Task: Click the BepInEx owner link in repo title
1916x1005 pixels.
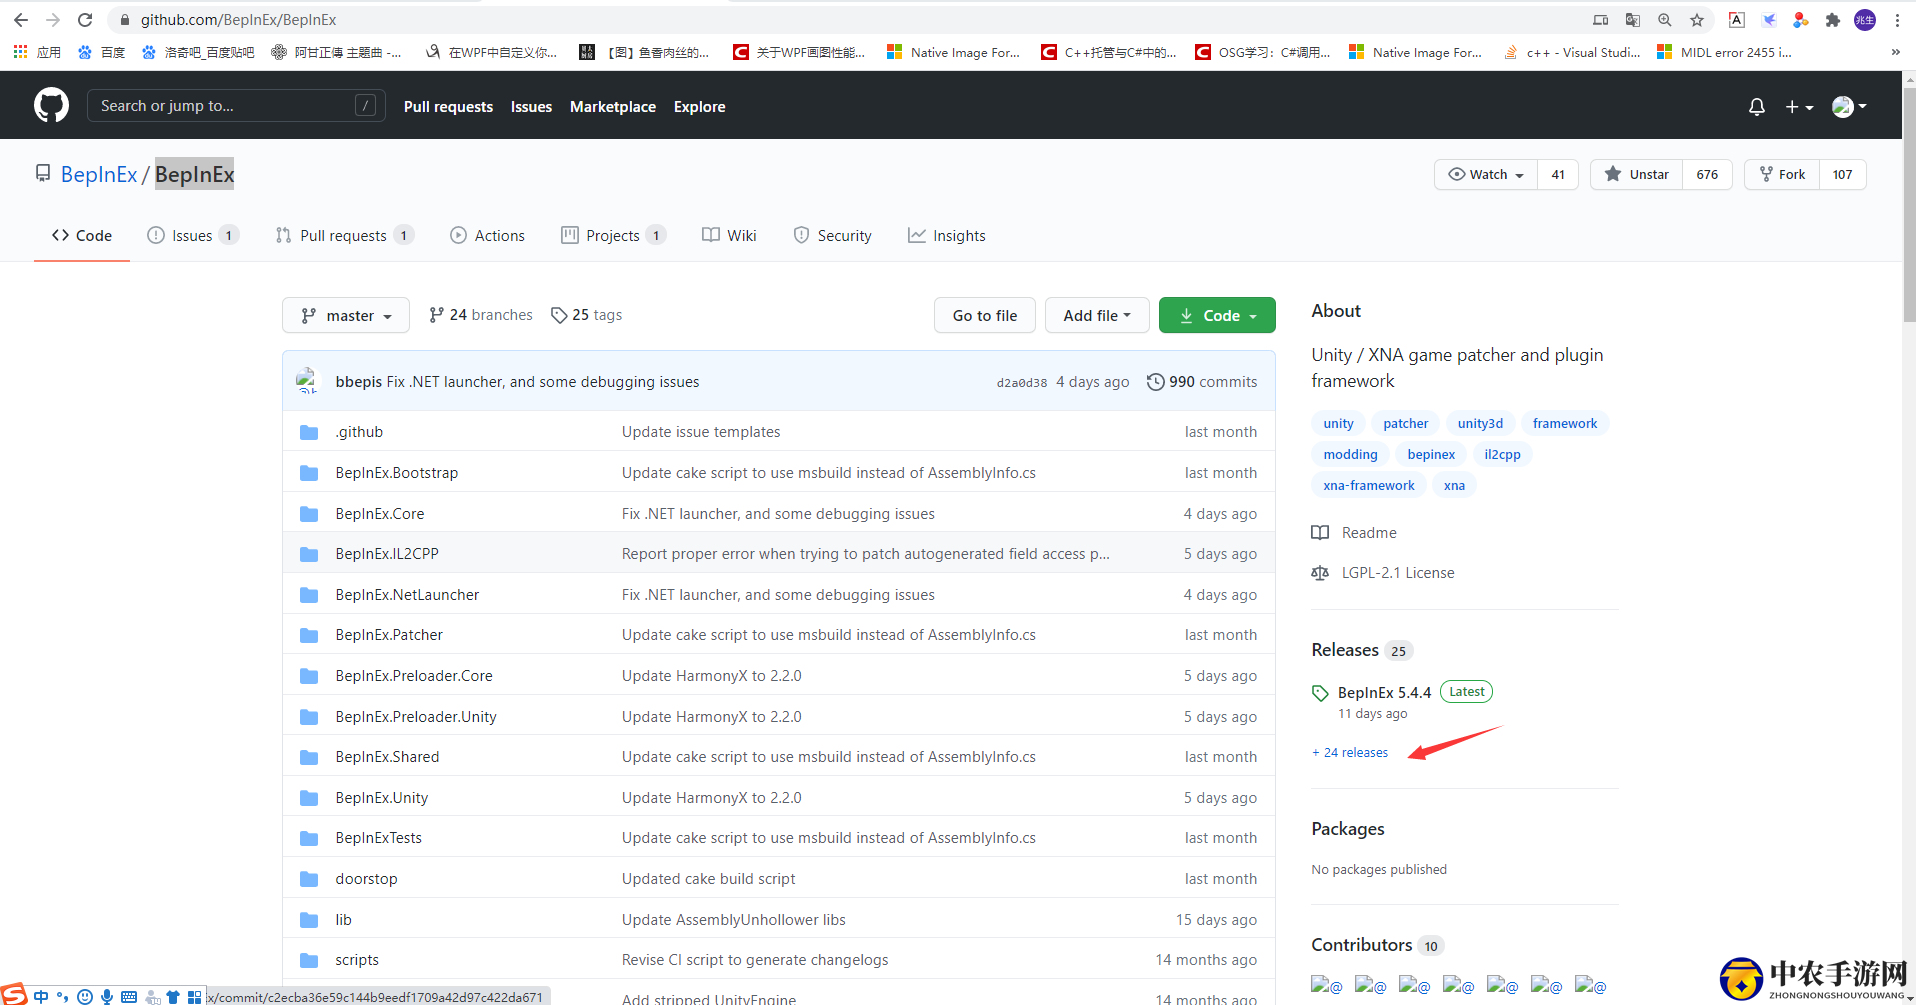Action: click(99, 174)
